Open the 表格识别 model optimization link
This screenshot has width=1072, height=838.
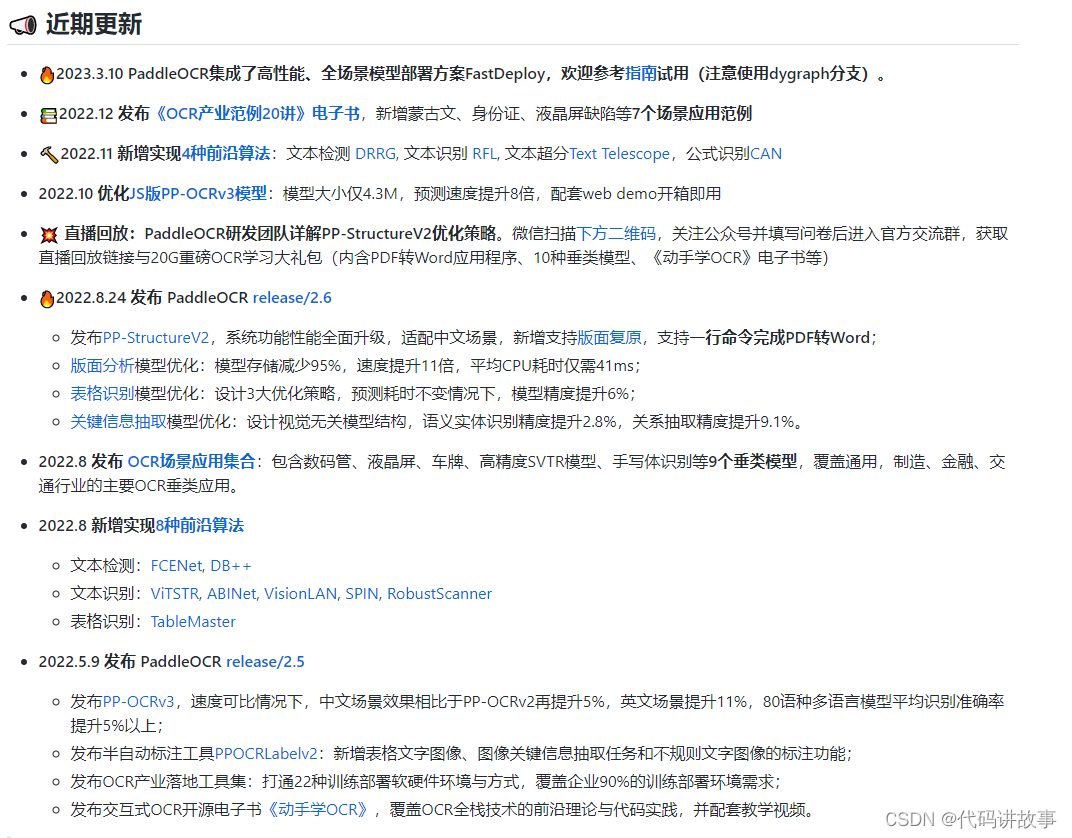(x=103, y=394)
